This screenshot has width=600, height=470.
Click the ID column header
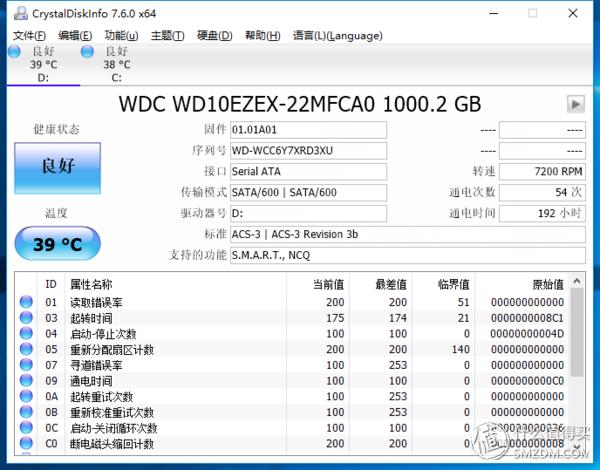(x=51, y=284)
